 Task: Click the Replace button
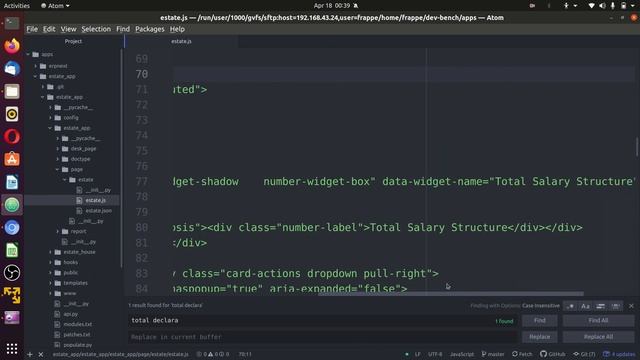540,337
